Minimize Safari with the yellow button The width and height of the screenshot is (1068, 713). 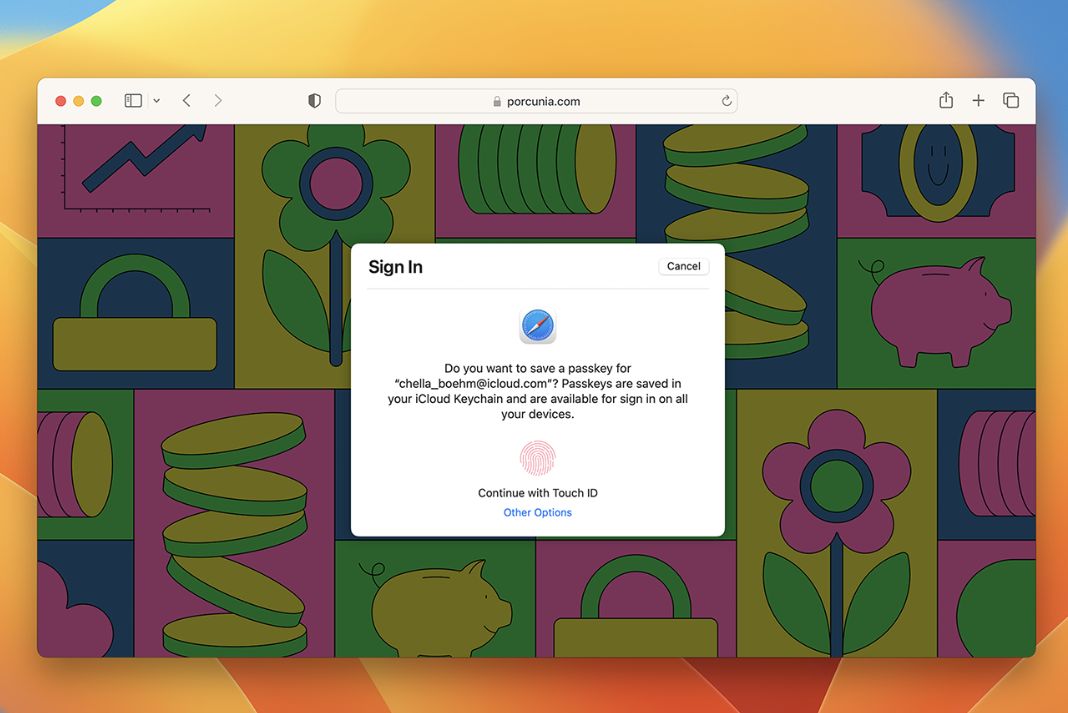click(77, 100)
